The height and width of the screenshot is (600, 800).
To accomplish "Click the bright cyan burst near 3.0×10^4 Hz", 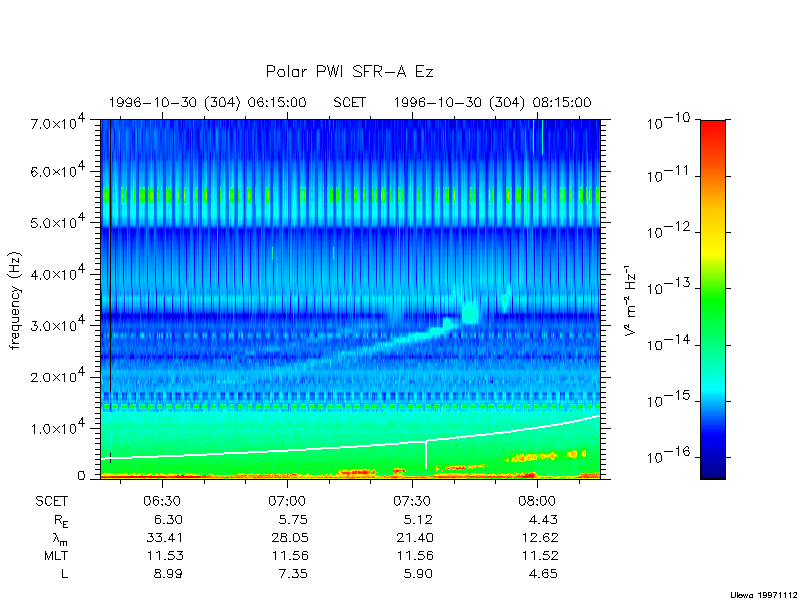I will coord(470,312).
